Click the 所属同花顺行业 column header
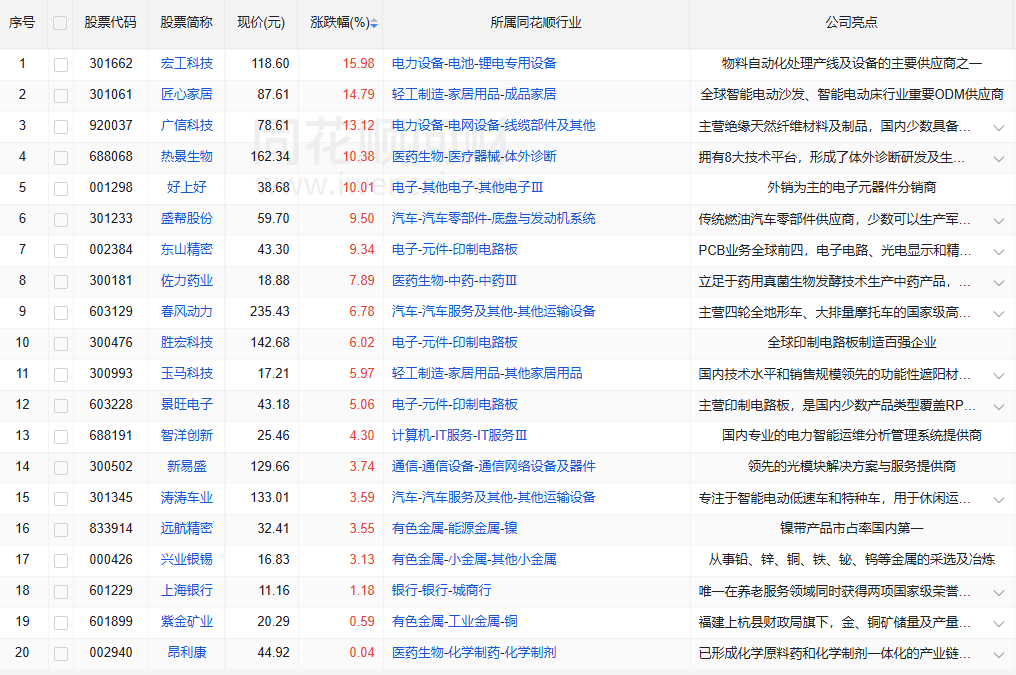This screenshot has width=1016, height=675. [x=536, y=23]
